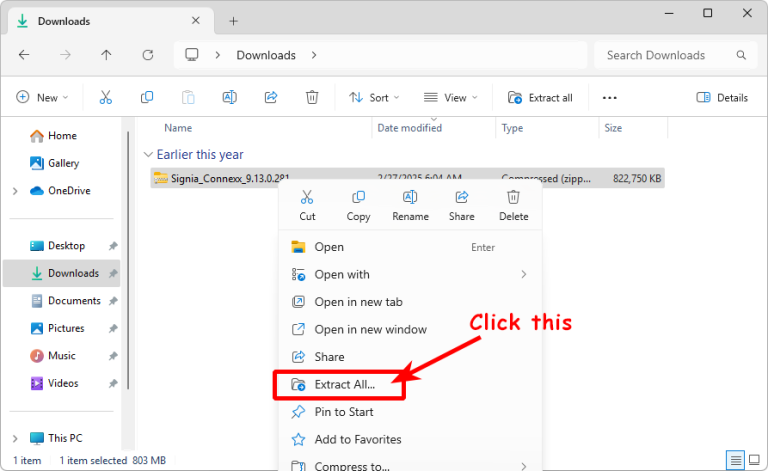The height and width of the screenshot is (471, 768).
Task: Click the Share icon in context menu
Action: [462, 198]
